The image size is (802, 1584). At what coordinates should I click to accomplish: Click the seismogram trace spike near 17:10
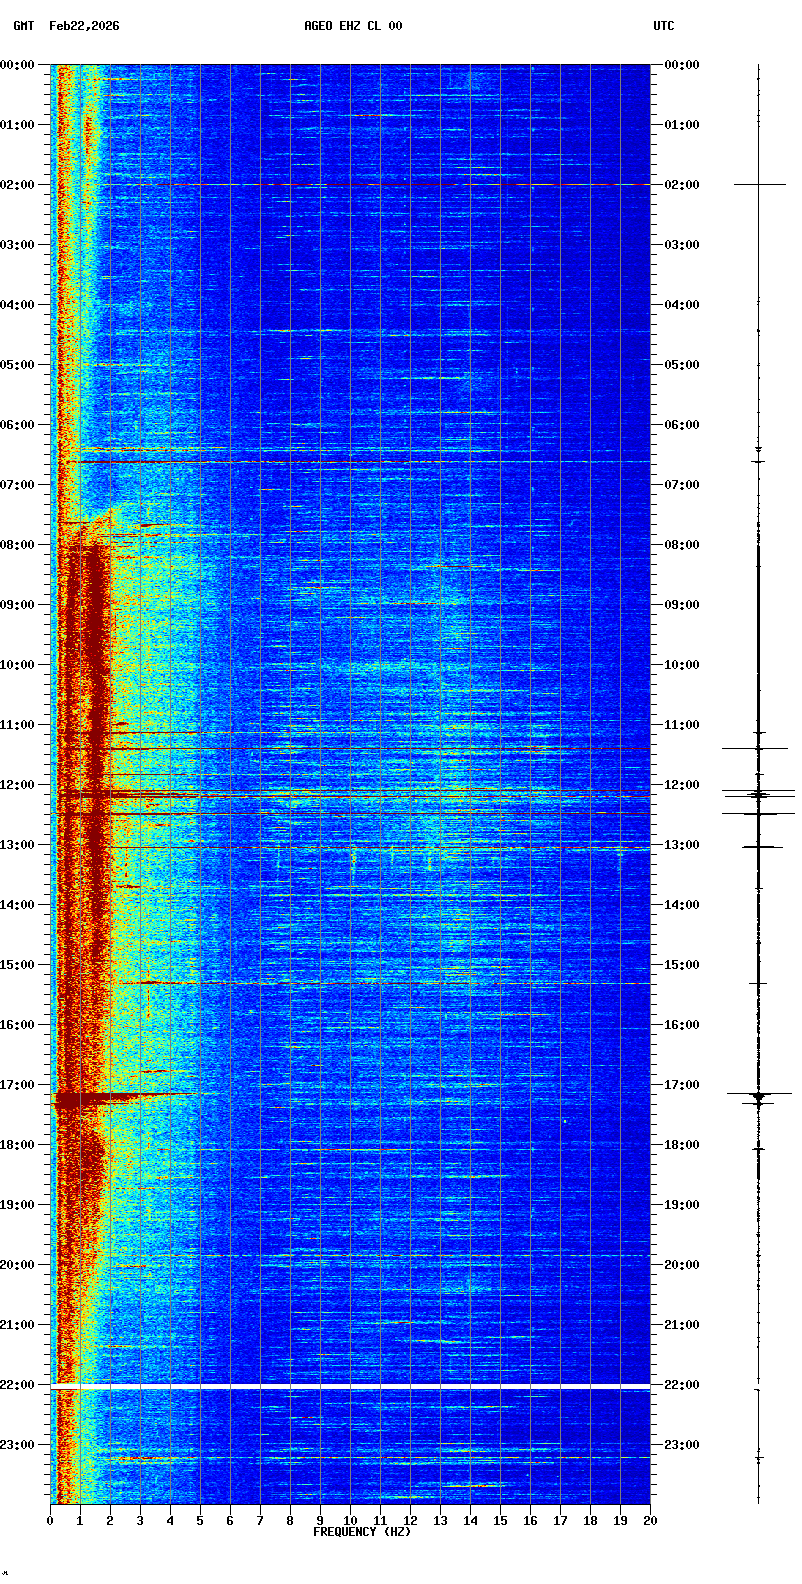click(758, 1096)
